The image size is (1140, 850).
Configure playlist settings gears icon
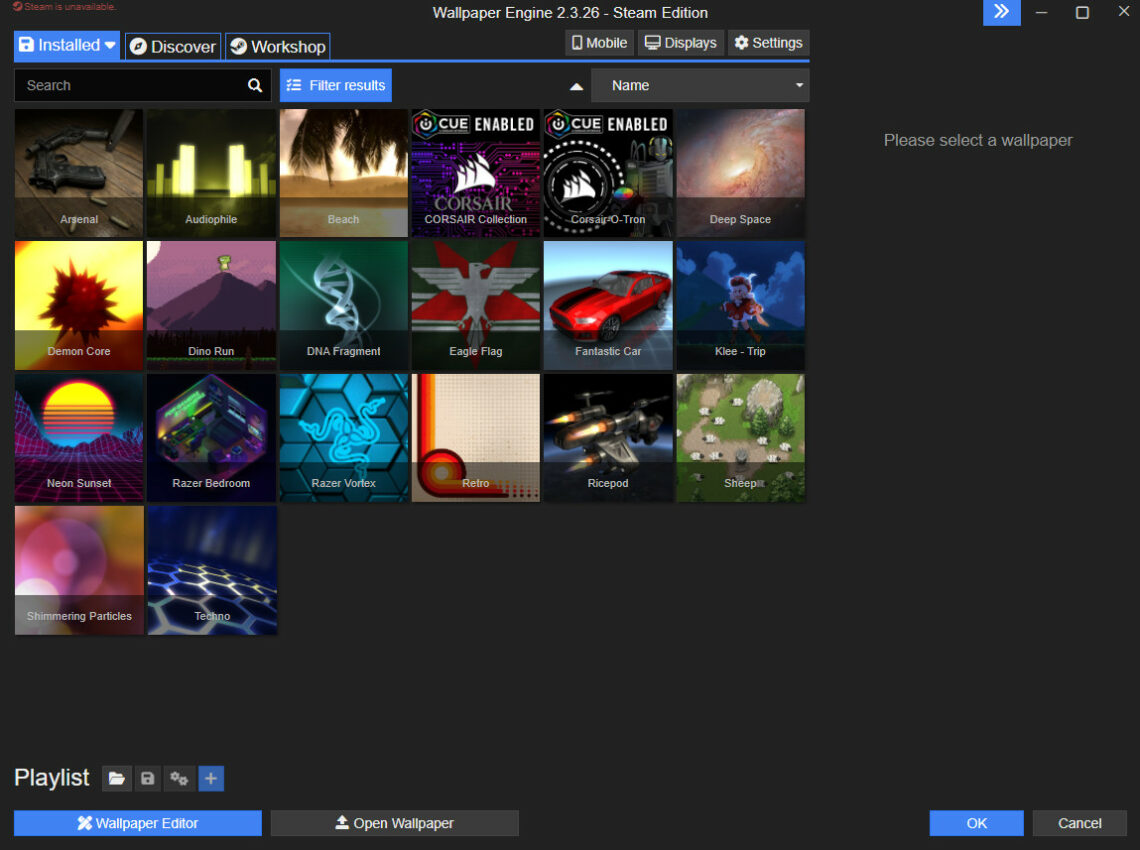click(179, 779)
